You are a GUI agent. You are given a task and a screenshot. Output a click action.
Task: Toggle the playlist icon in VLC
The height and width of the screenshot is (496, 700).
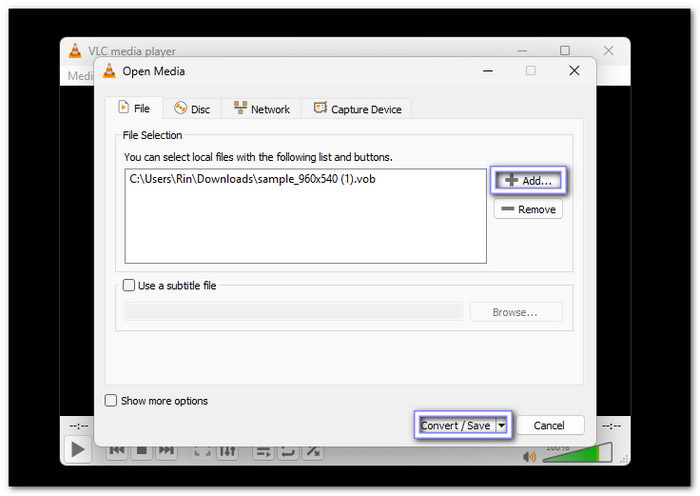(263, 452)
